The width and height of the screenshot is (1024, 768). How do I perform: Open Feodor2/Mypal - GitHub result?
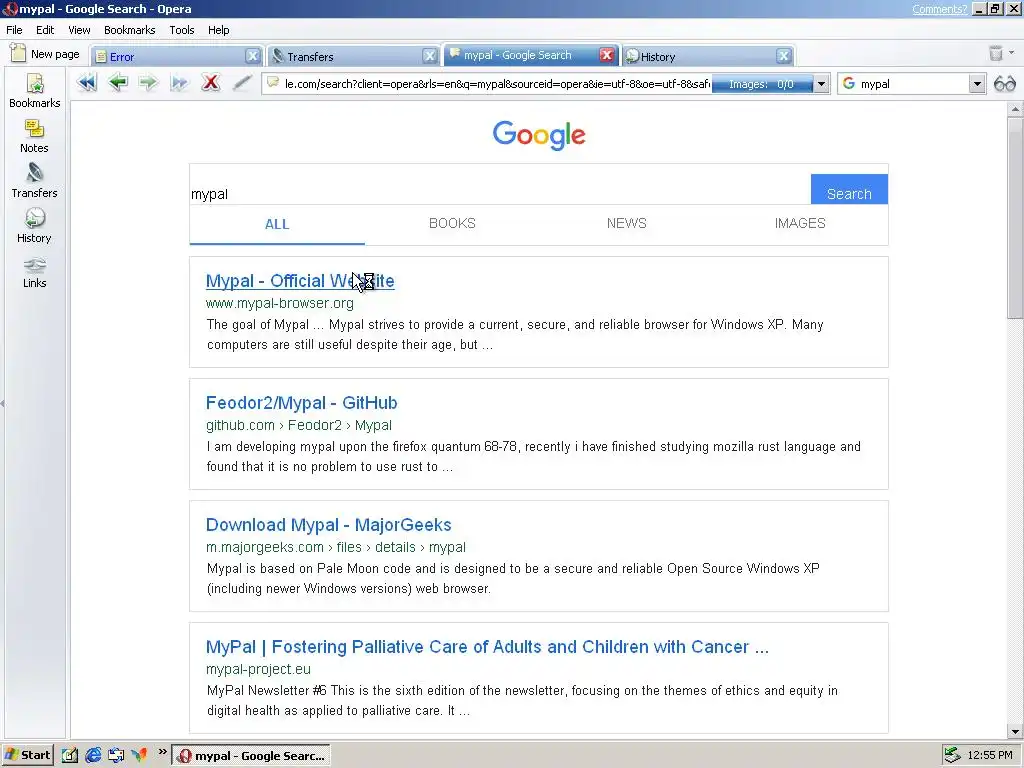coord(302,403)
